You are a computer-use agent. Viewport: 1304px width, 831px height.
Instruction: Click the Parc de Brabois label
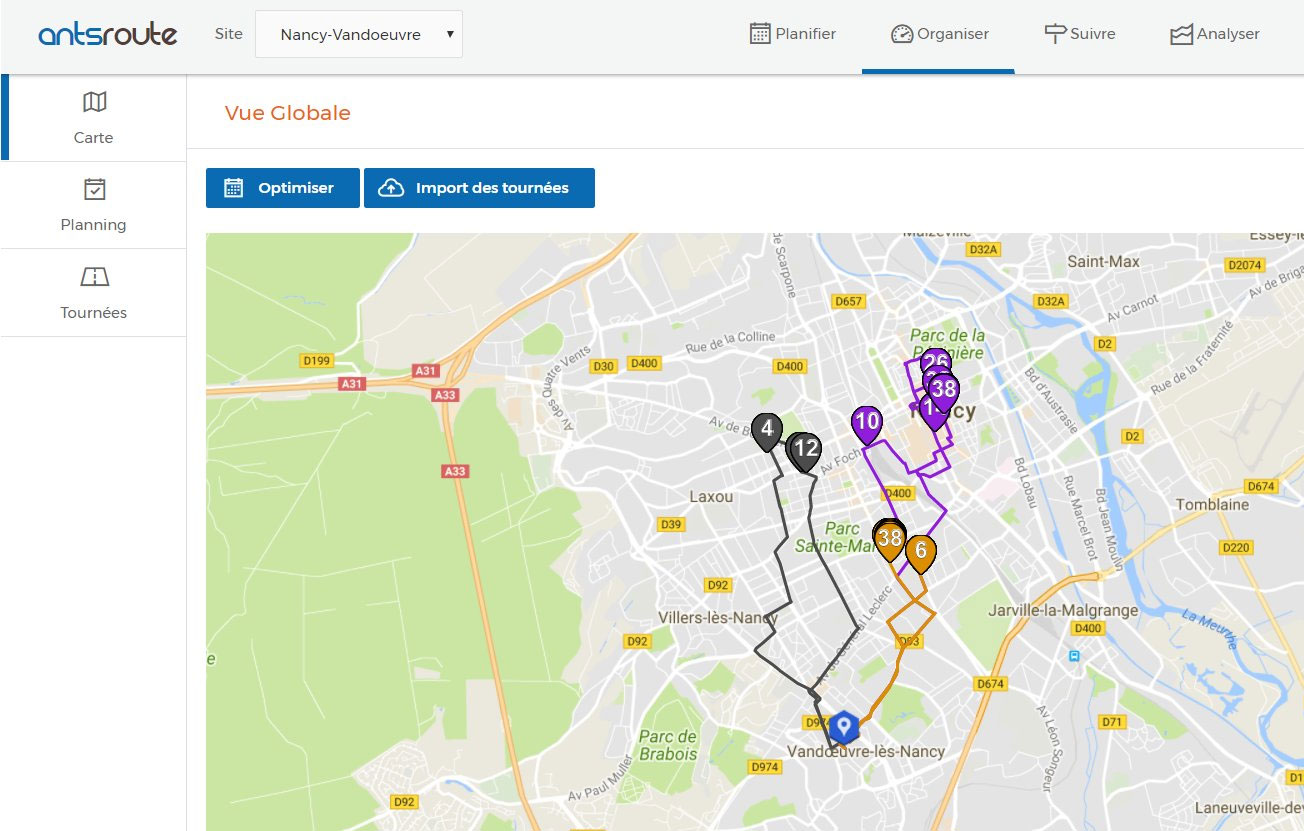pyautogui.click(x=668, y=745)
